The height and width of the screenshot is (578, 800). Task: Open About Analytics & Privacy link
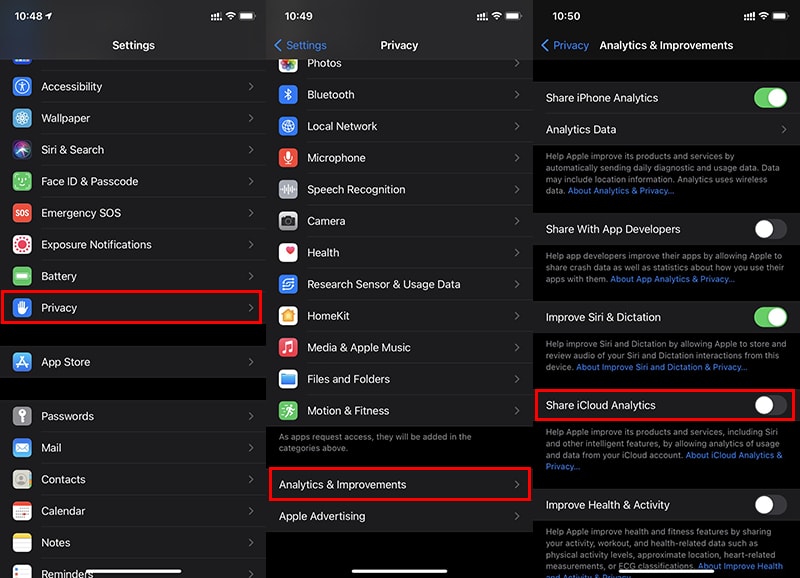[621, 191]
